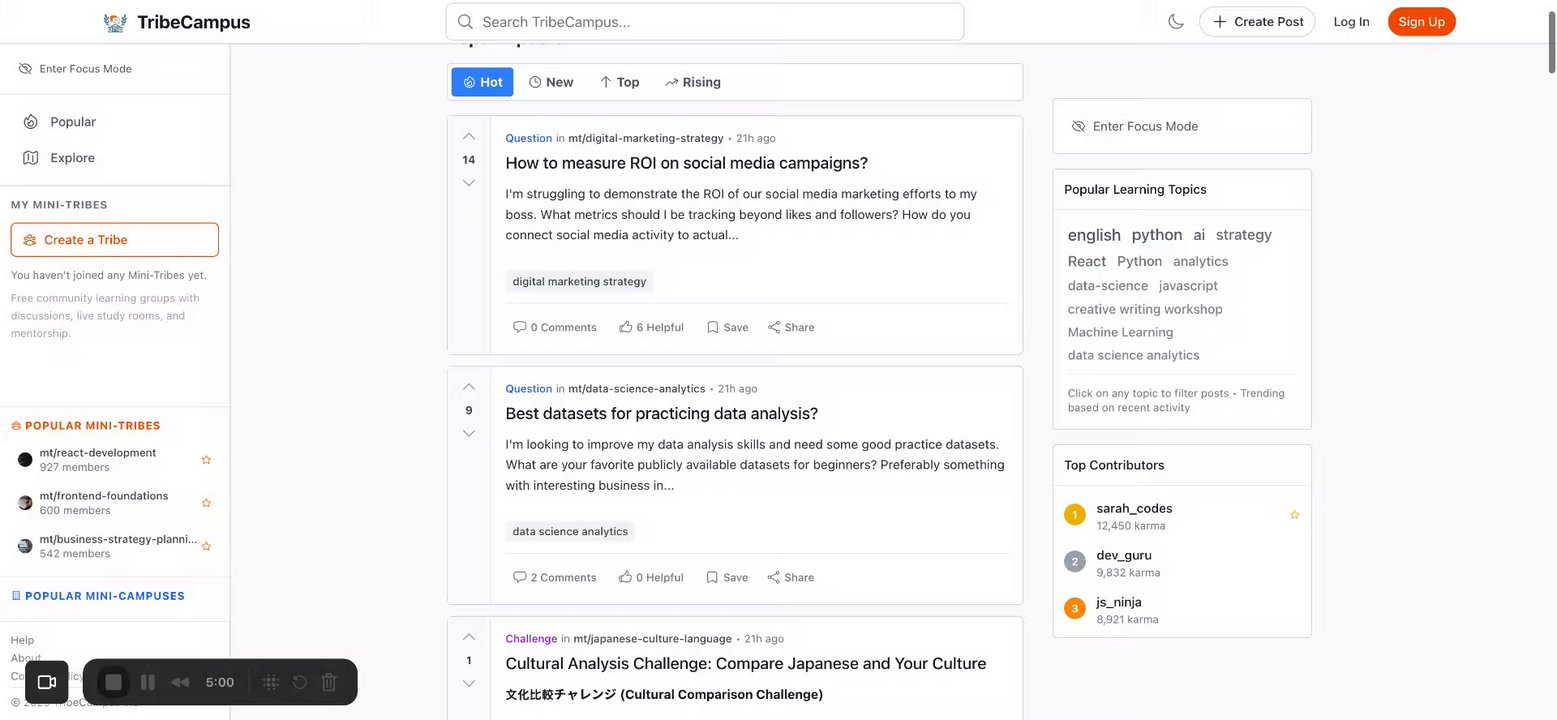1557x720 pixels.
Task: Open comments on the ROI post
Action: point(554,327)
